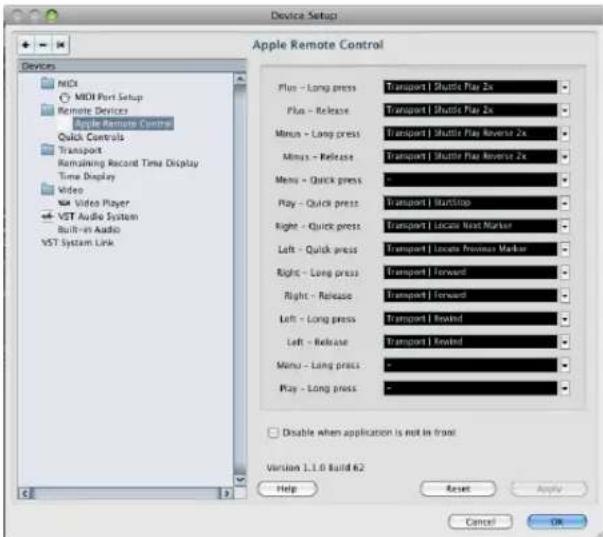Click the Left - Long press Rewind field
603x537 pixels.
coord(470,319)
